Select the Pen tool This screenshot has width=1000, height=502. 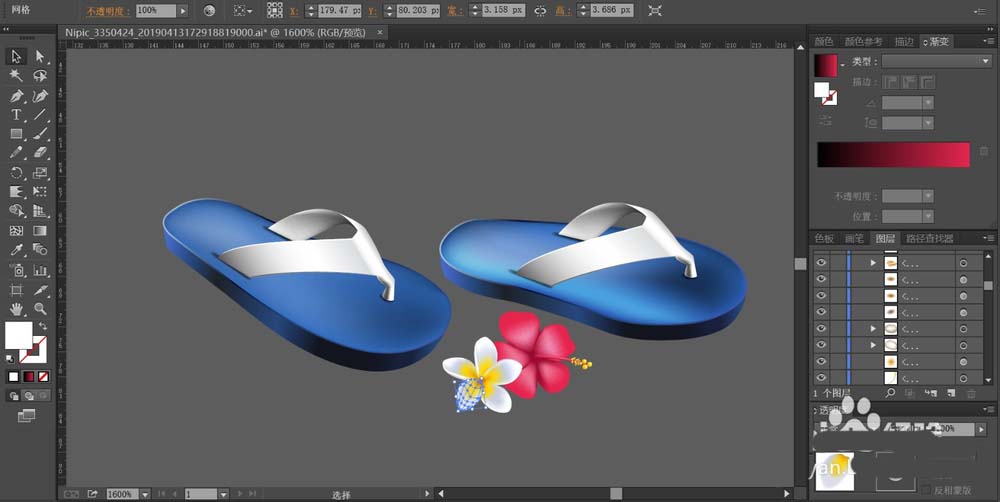click(16, 96)
